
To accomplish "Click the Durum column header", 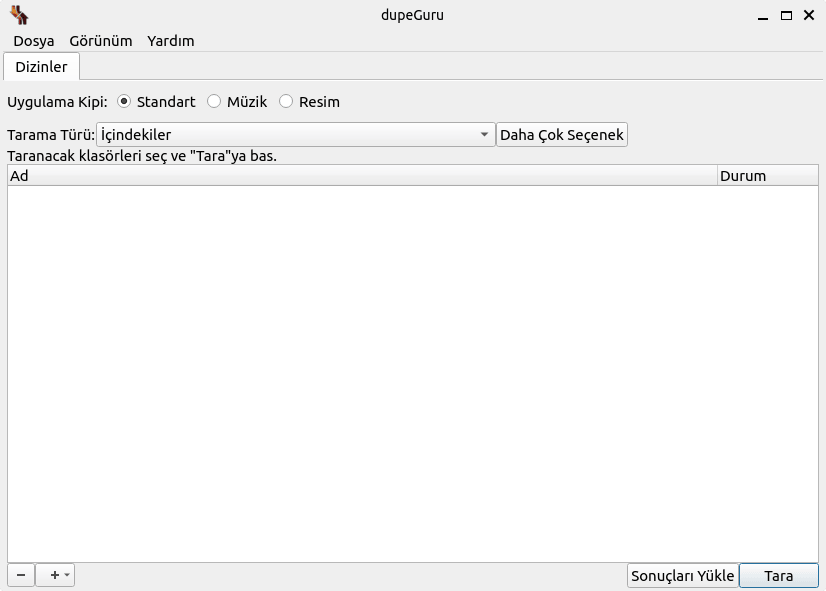I will 767,176.
